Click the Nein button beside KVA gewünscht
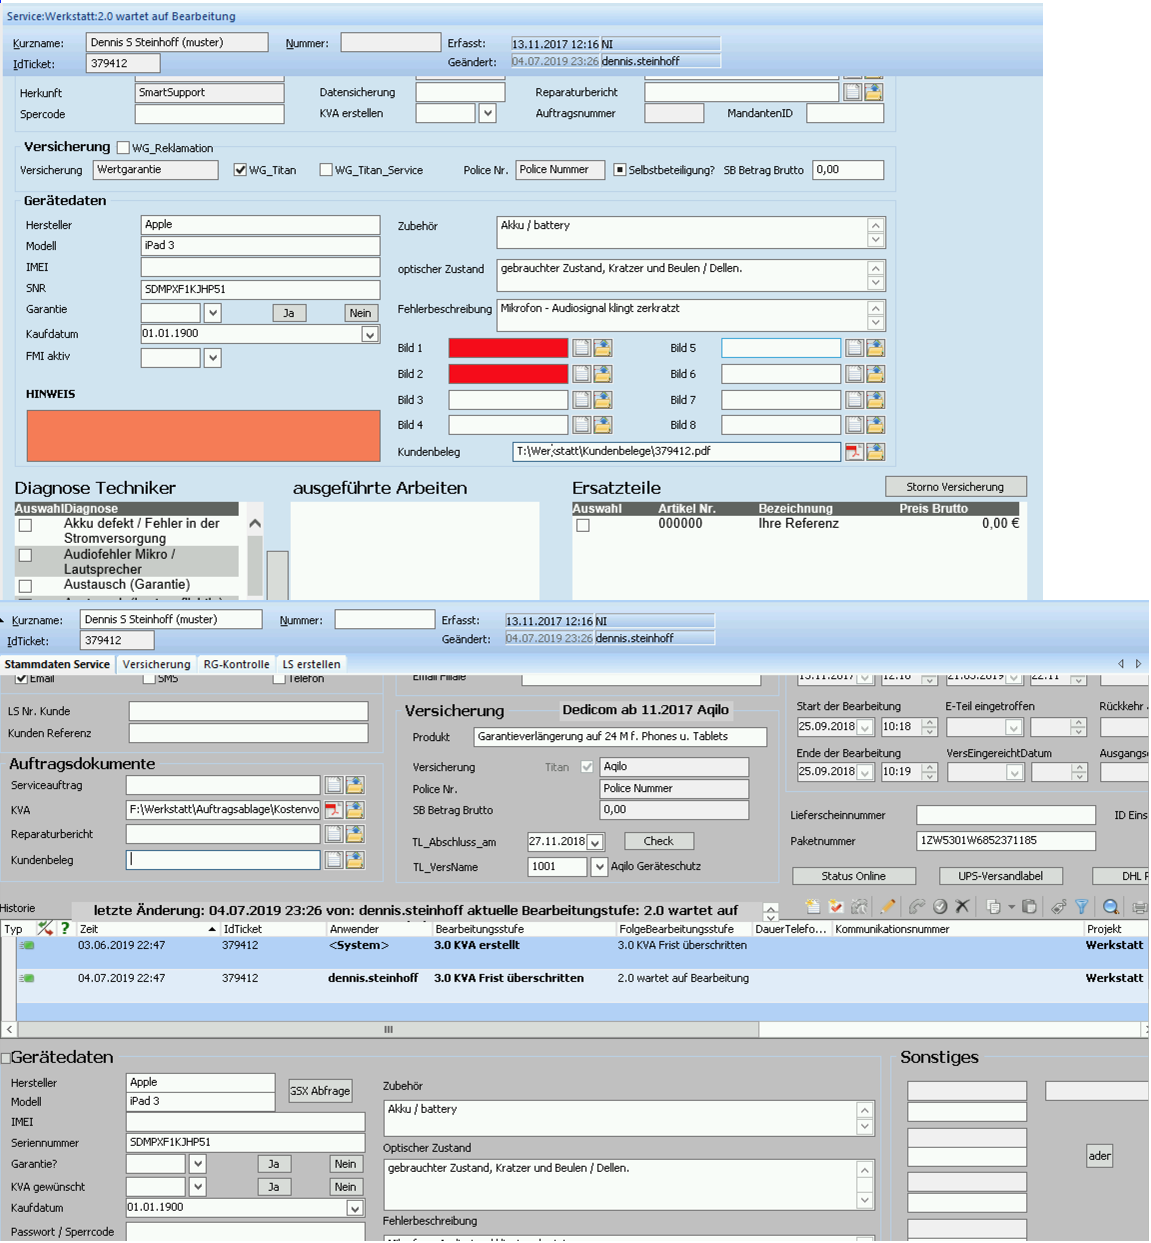 coord(345,1187)
